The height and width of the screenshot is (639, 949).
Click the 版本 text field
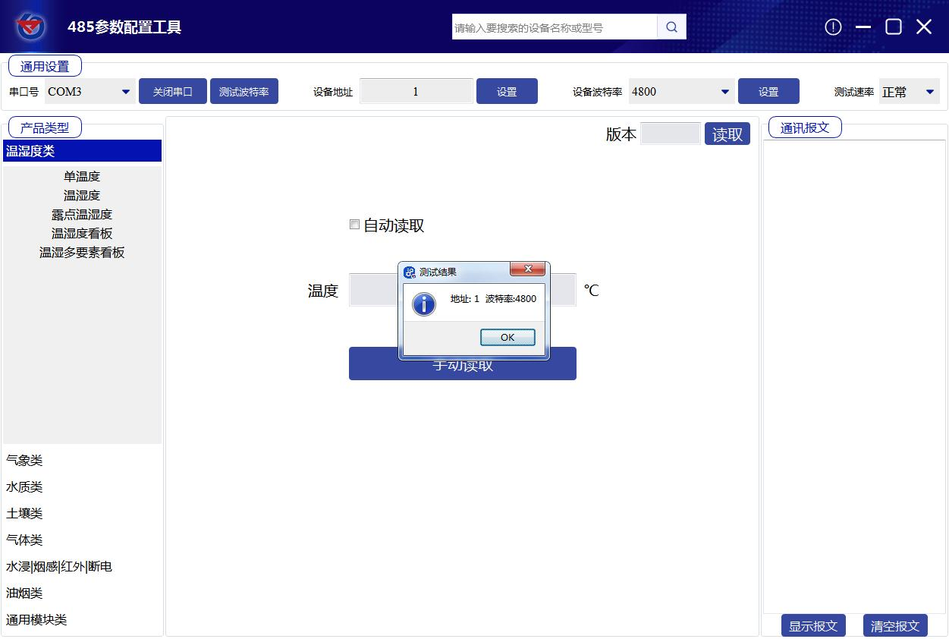[670, 134]
